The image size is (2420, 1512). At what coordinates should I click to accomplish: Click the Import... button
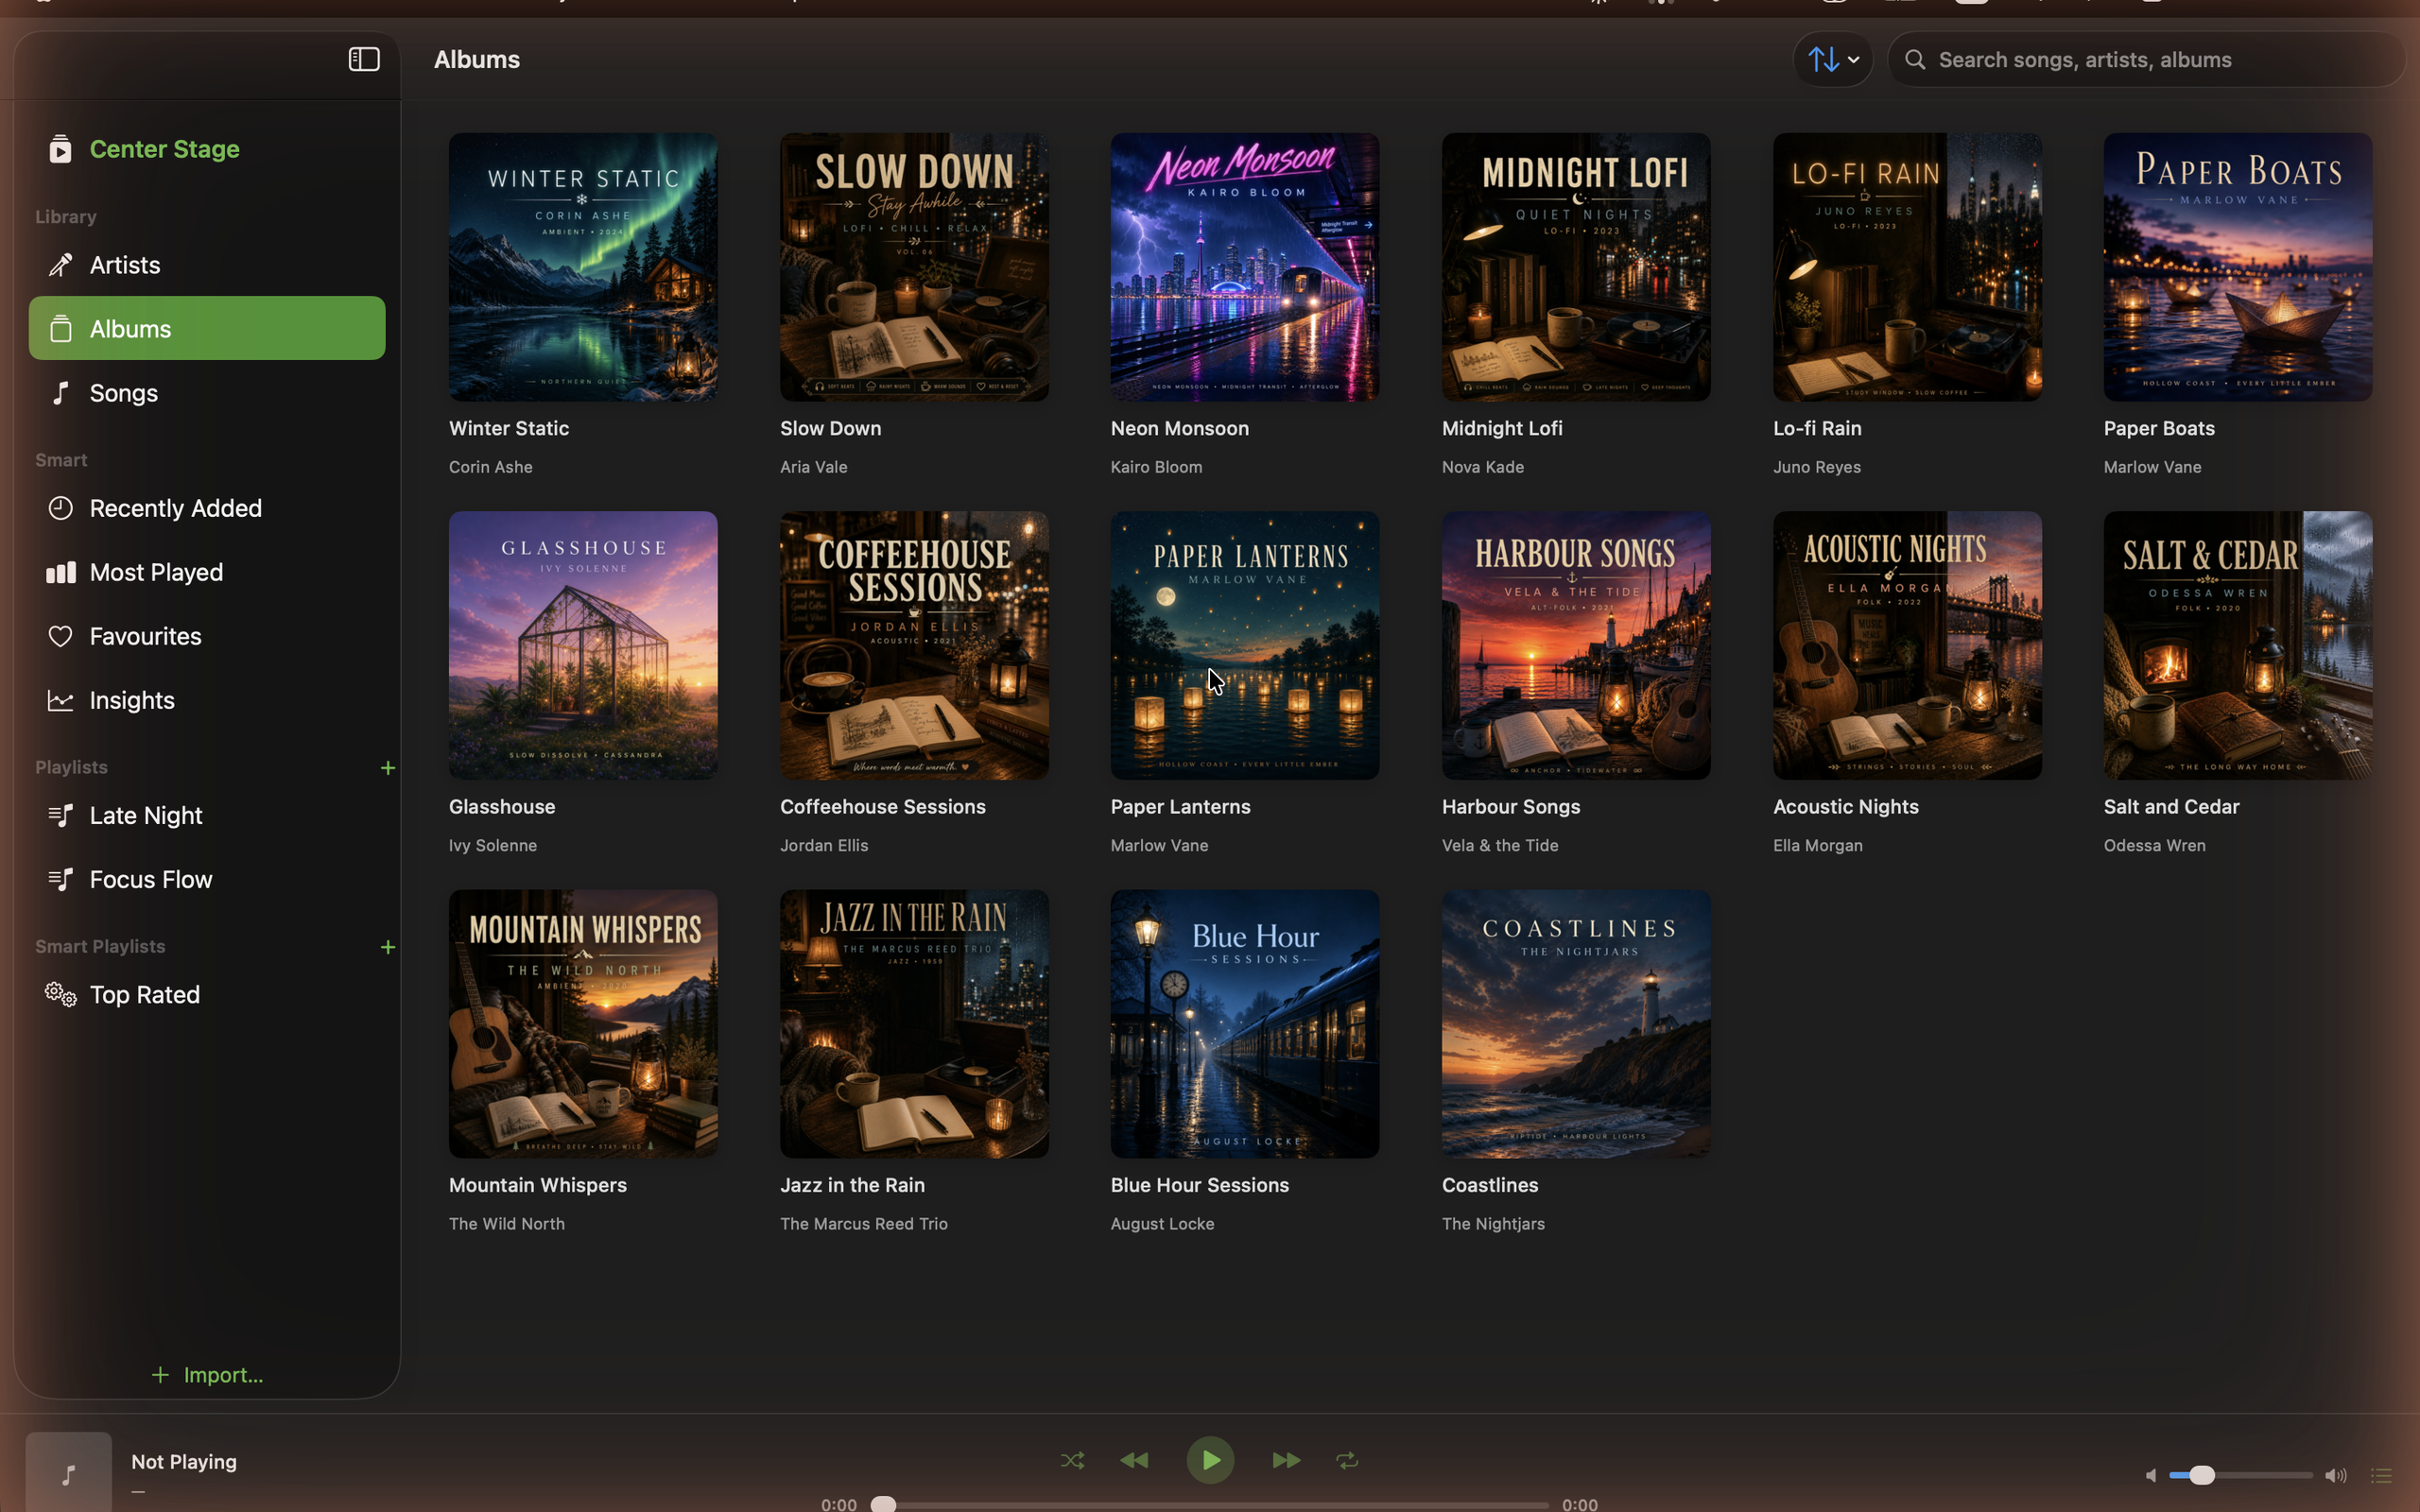click(207, 1375)
